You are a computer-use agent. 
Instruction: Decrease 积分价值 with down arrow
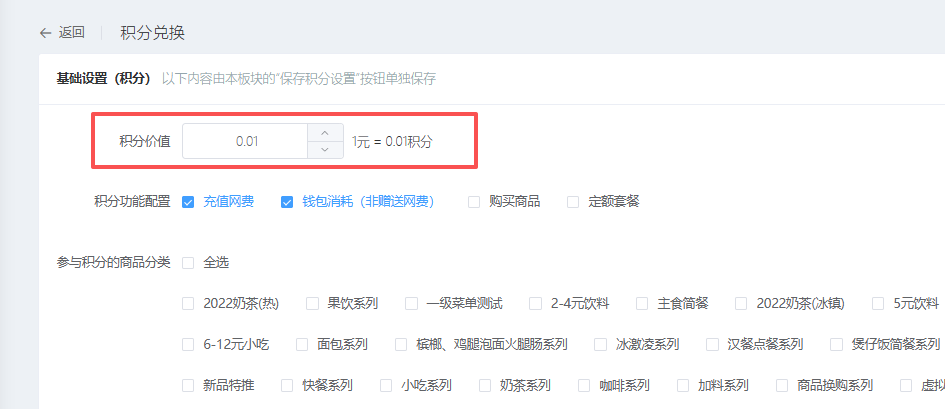(325, 149)
